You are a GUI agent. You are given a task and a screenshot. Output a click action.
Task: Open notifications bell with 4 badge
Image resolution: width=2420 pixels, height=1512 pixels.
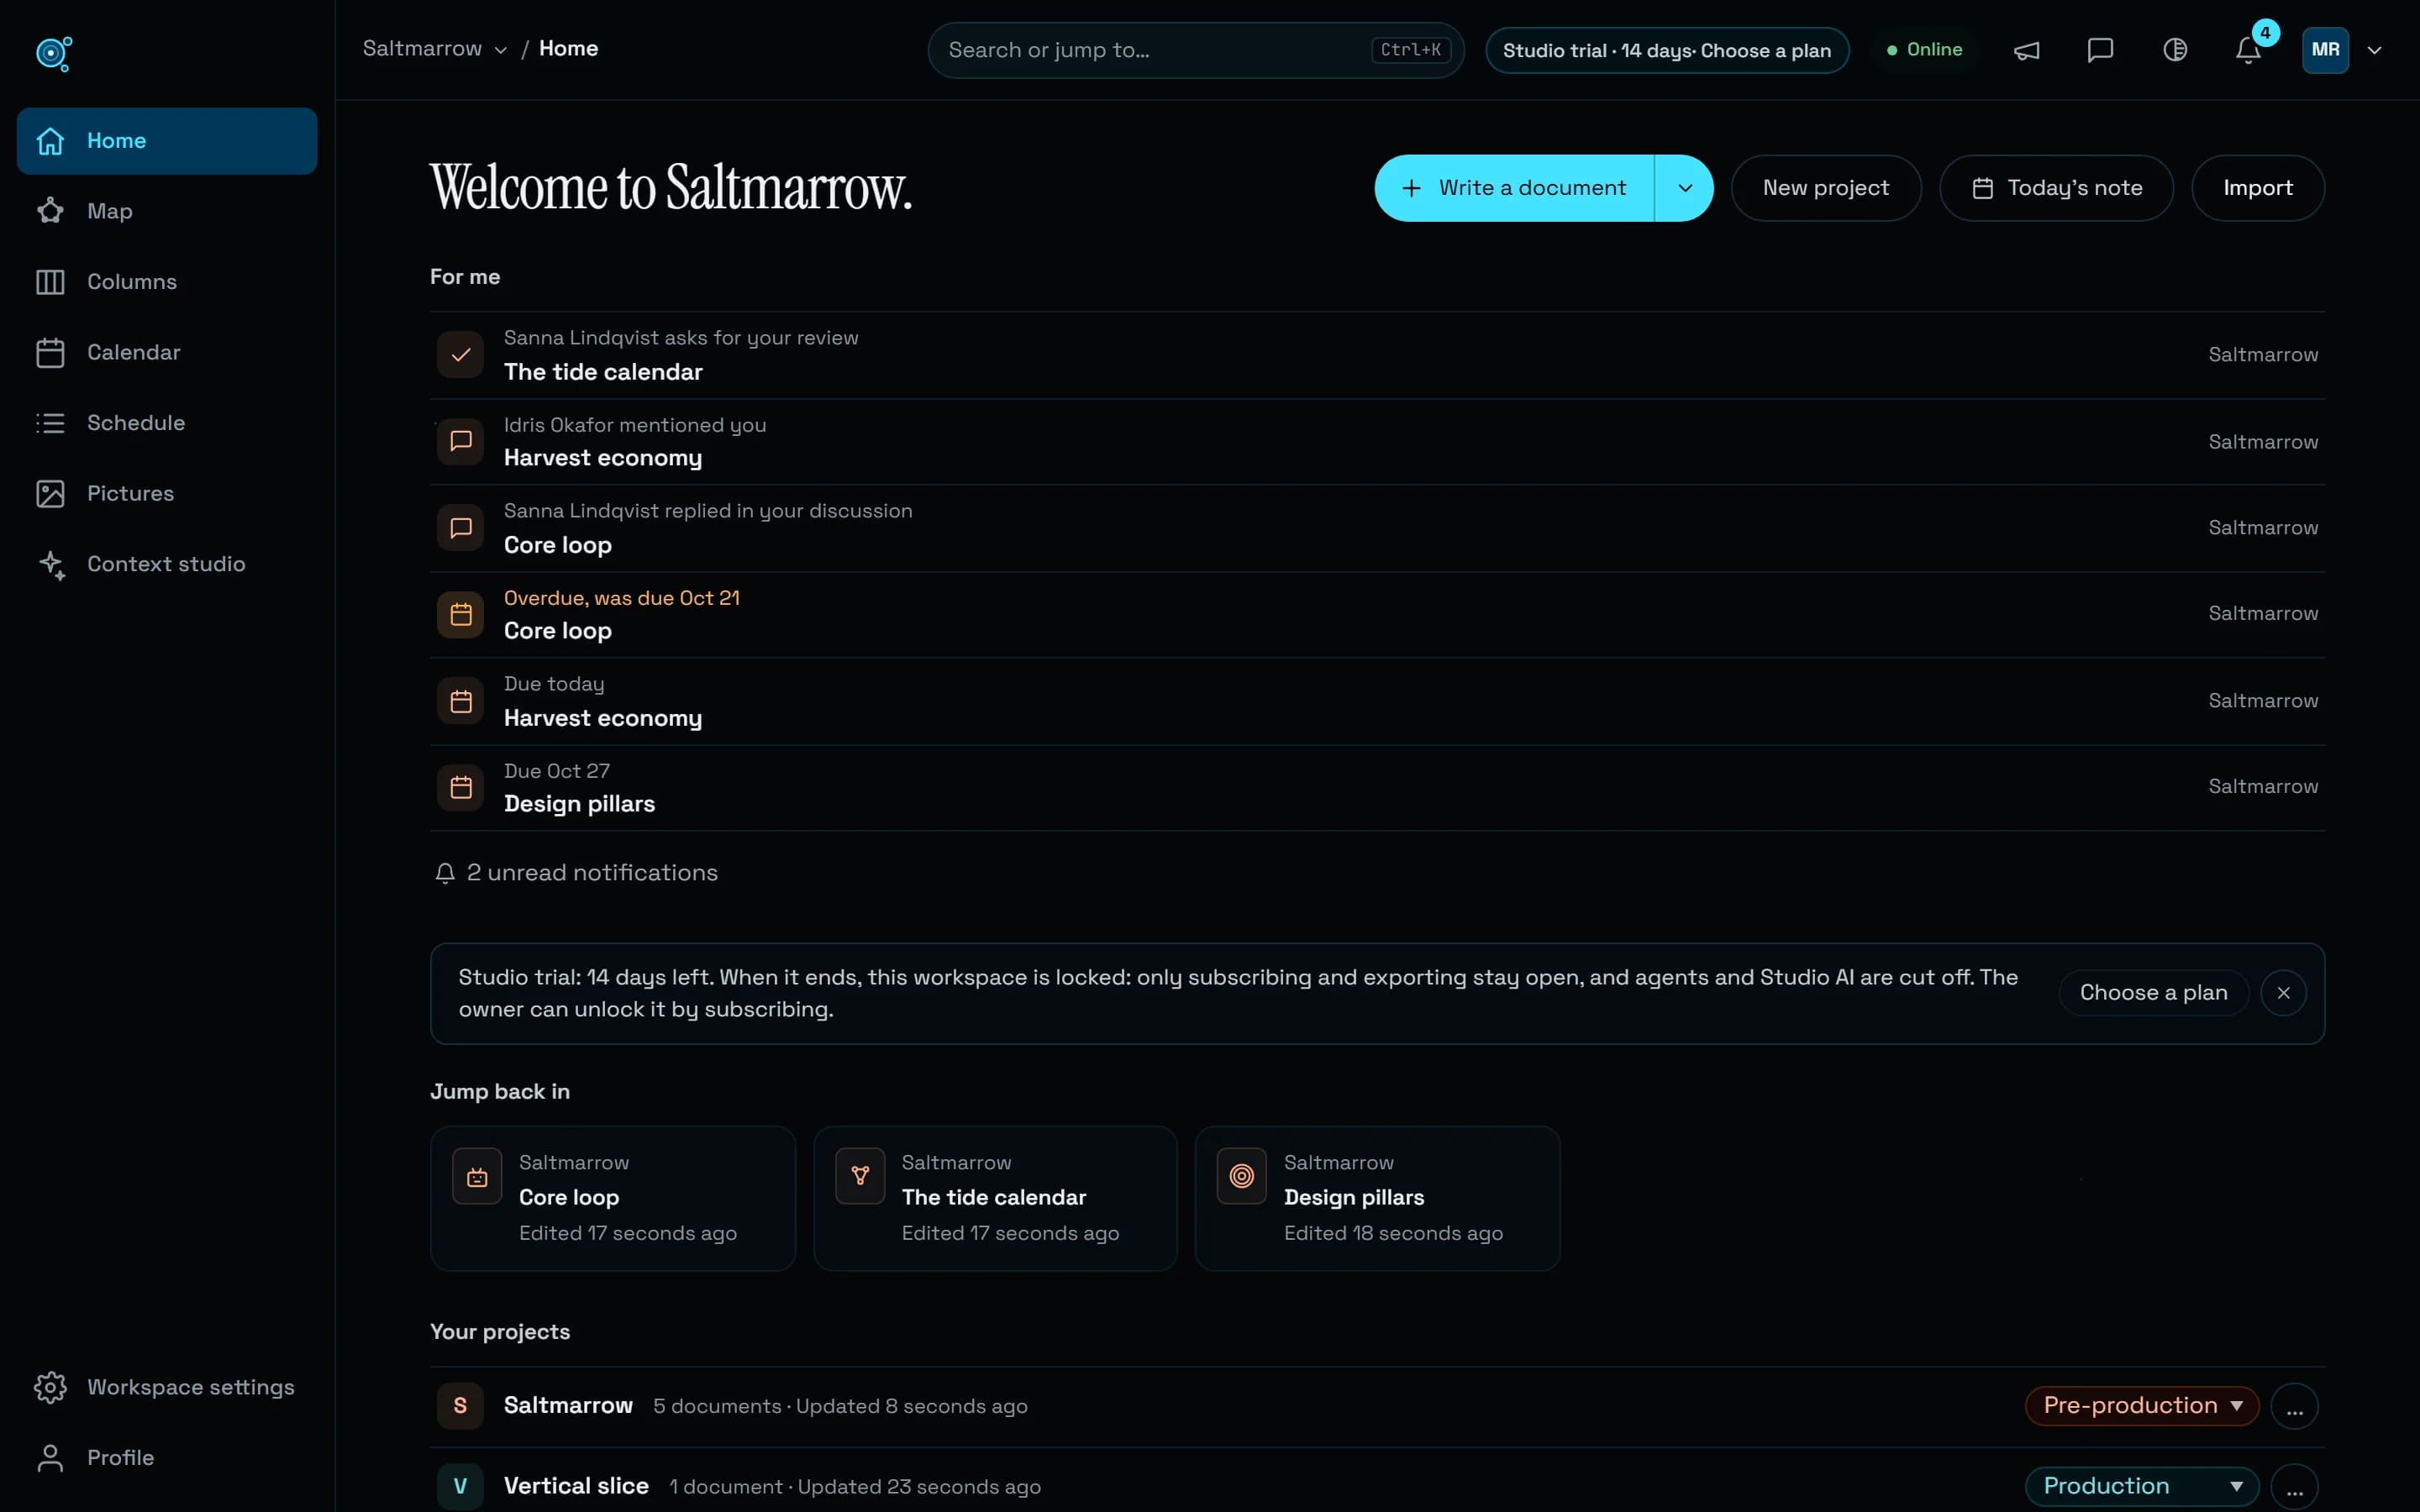pos(2248,50)
